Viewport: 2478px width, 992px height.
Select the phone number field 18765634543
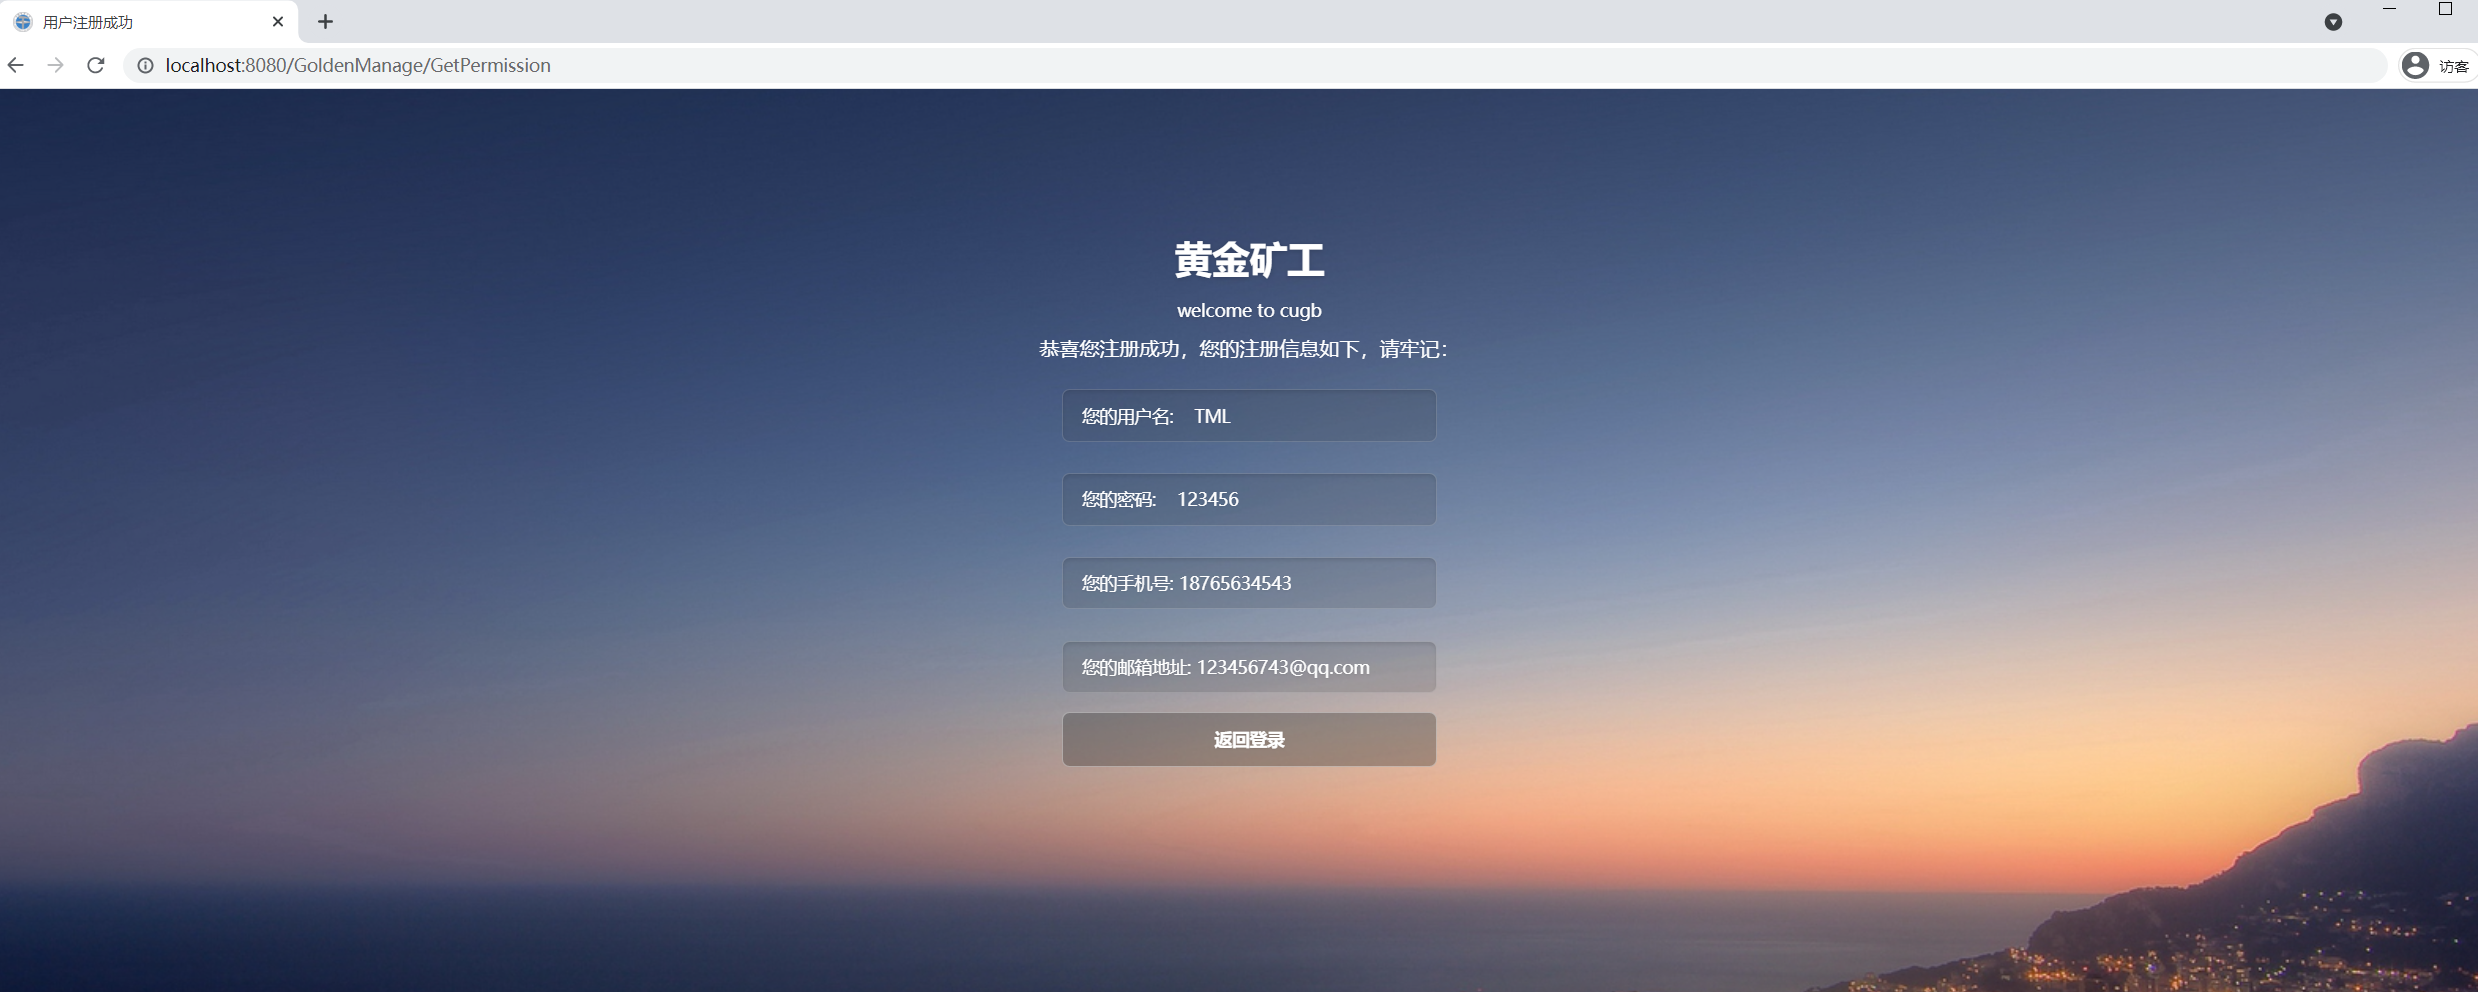point(1249,583)
